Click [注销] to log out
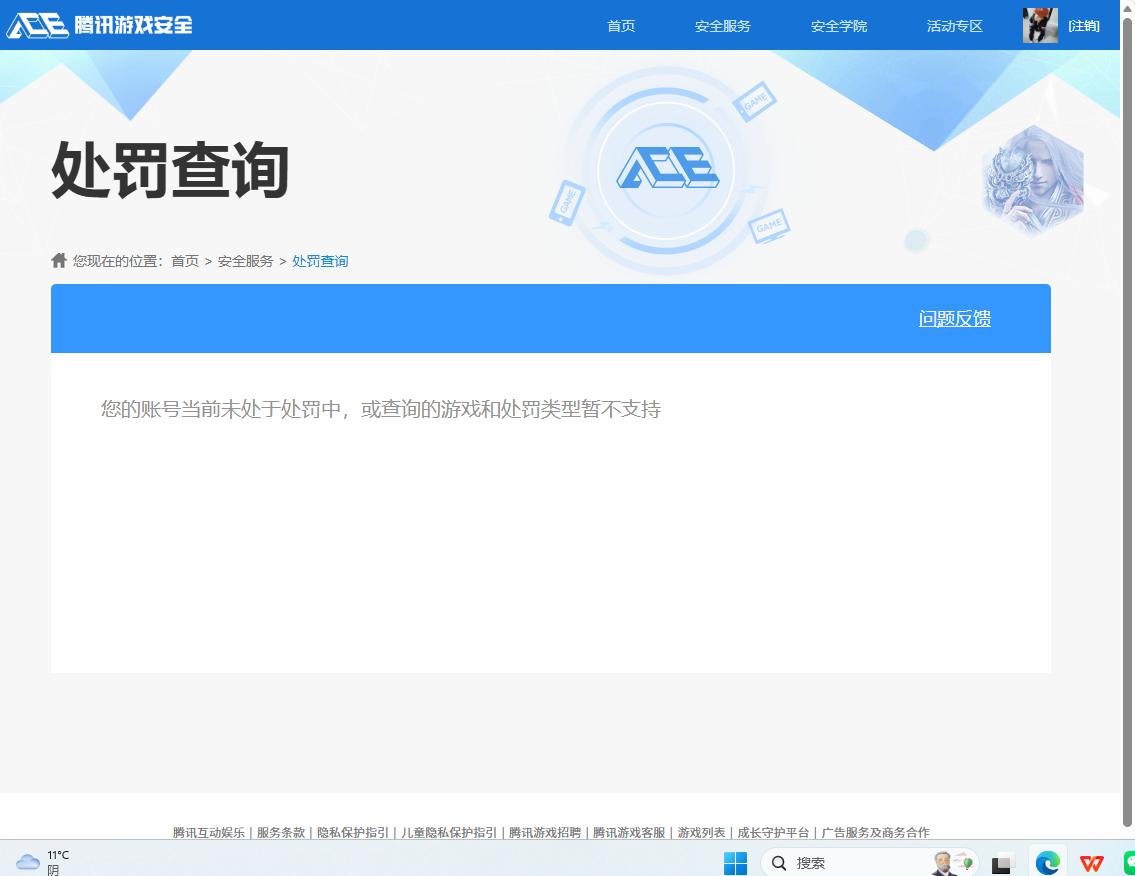 coord(1083,25)
